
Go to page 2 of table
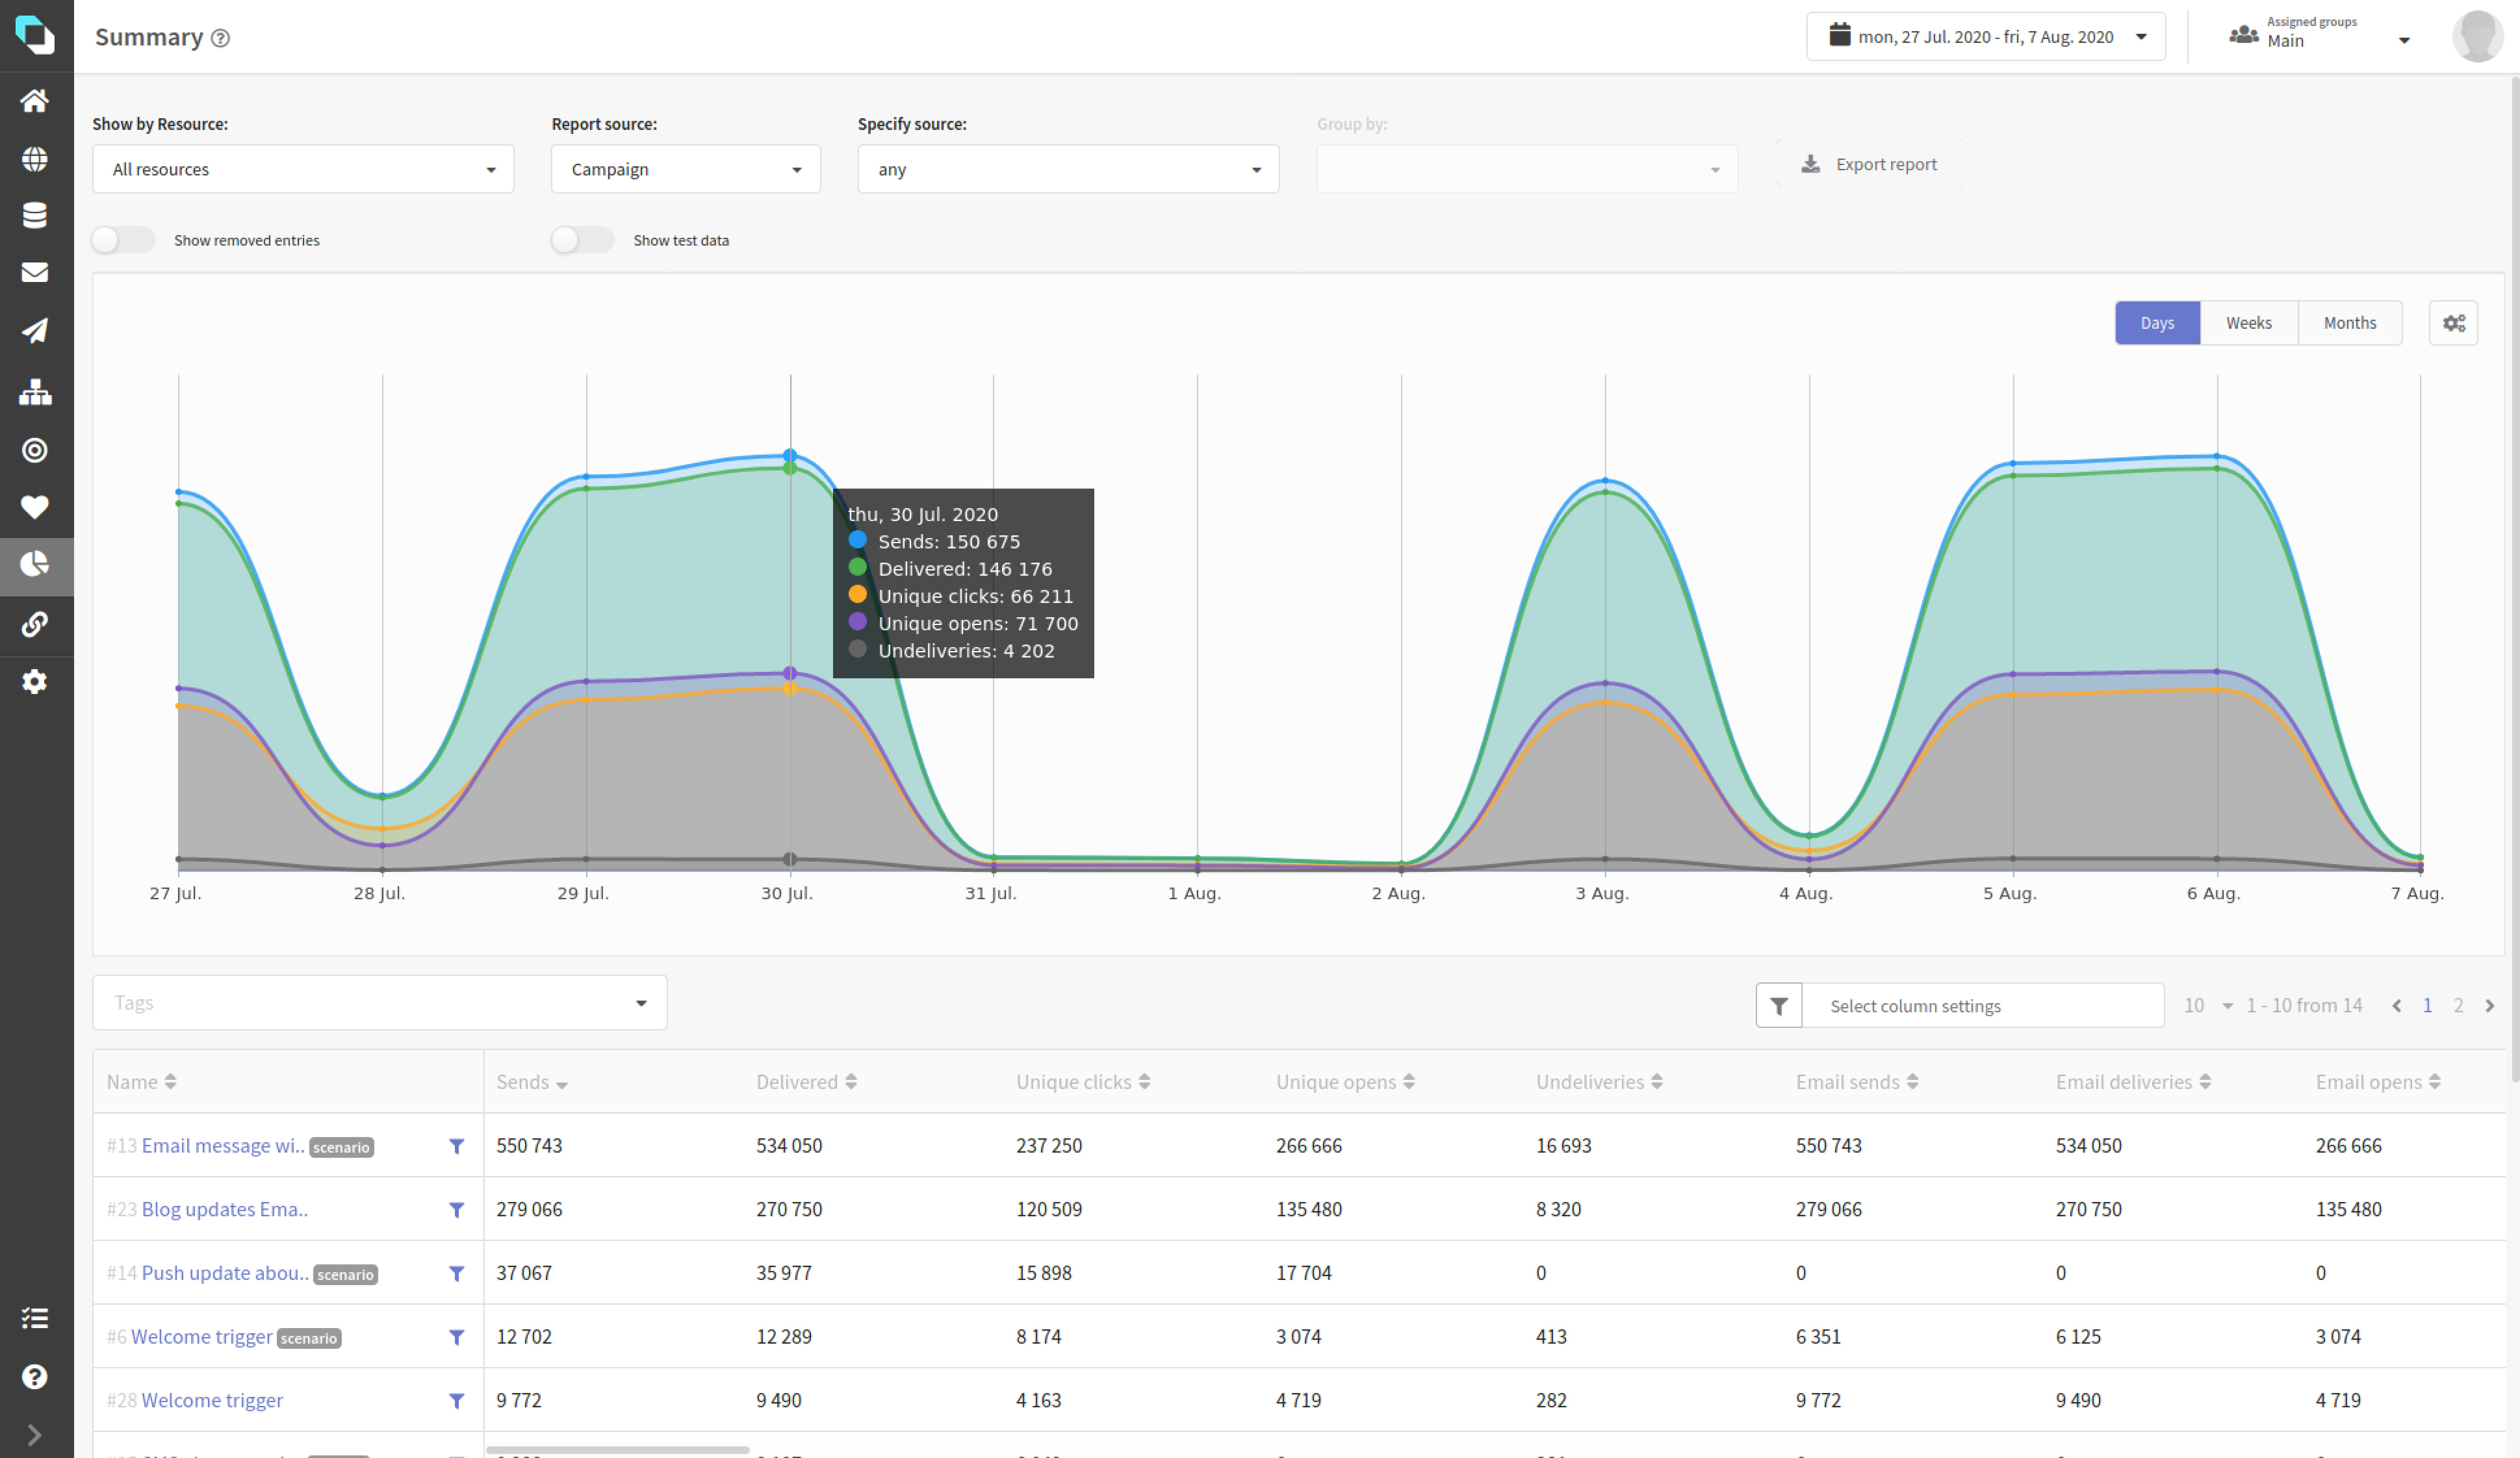pos(2458,1006)
